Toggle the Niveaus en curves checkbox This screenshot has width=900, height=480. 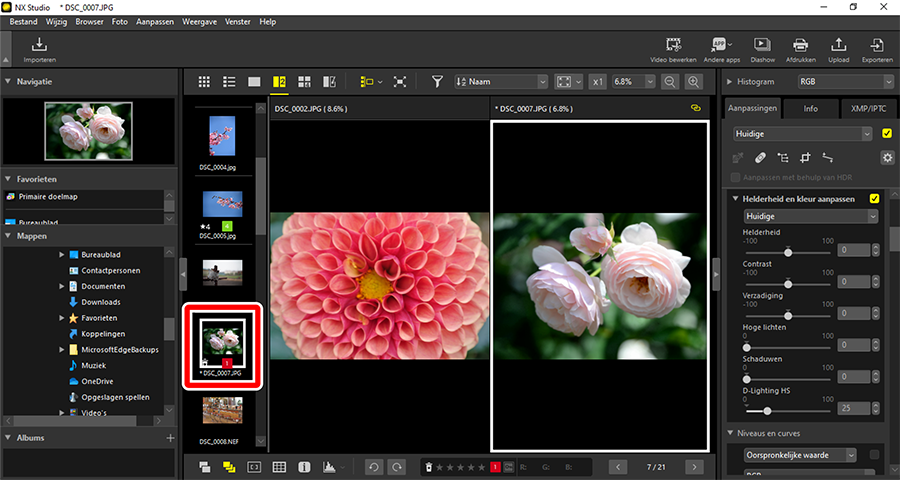coord(874,455)
